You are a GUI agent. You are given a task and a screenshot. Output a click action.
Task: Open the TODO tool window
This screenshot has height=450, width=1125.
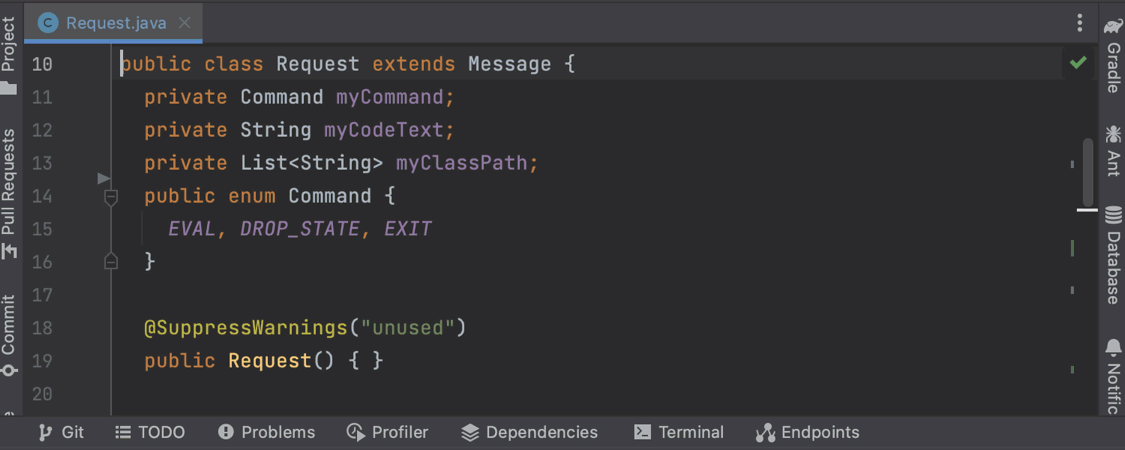click(150, 432)
